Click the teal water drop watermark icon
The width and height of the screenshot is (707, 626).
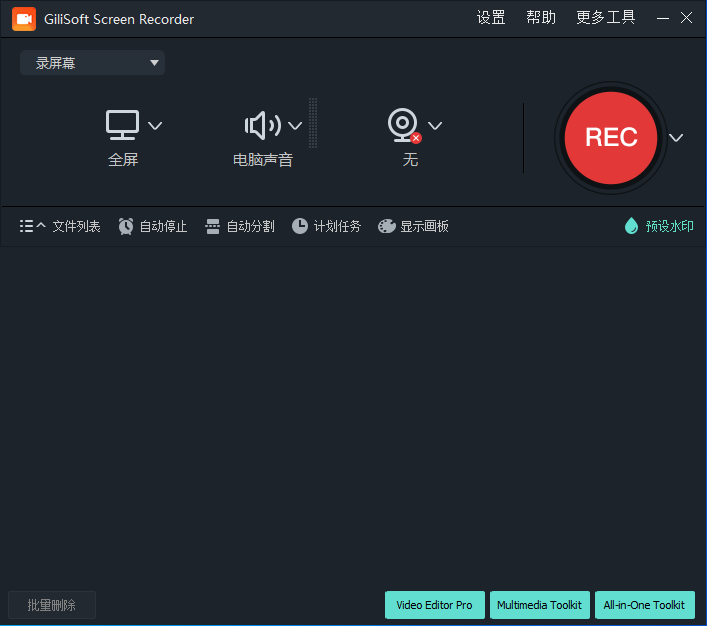[631, 226]
